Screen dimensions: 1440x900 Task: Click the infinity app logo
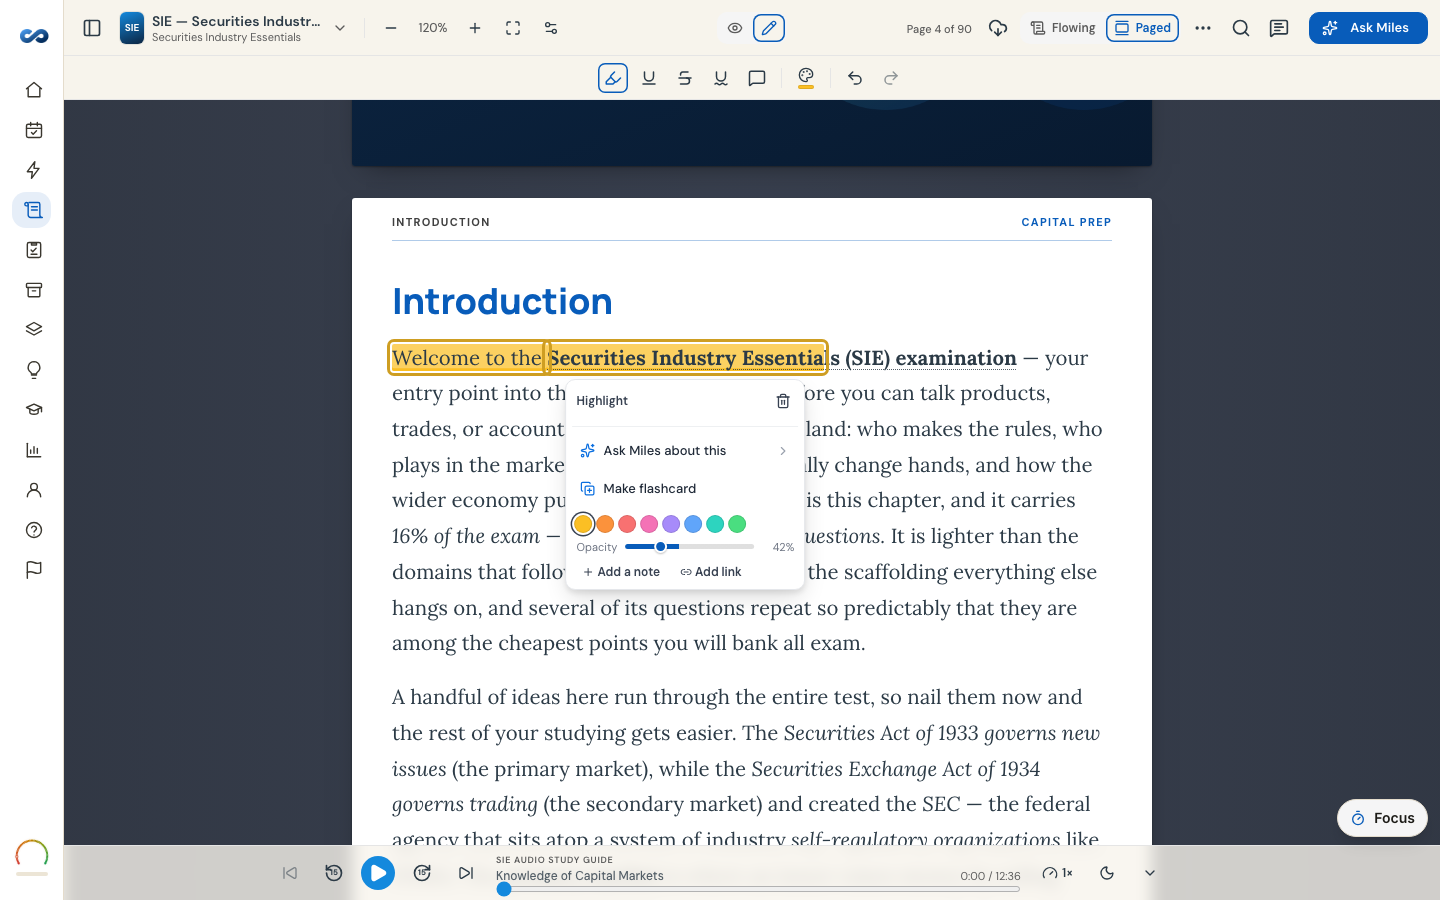tap(33, 36)
